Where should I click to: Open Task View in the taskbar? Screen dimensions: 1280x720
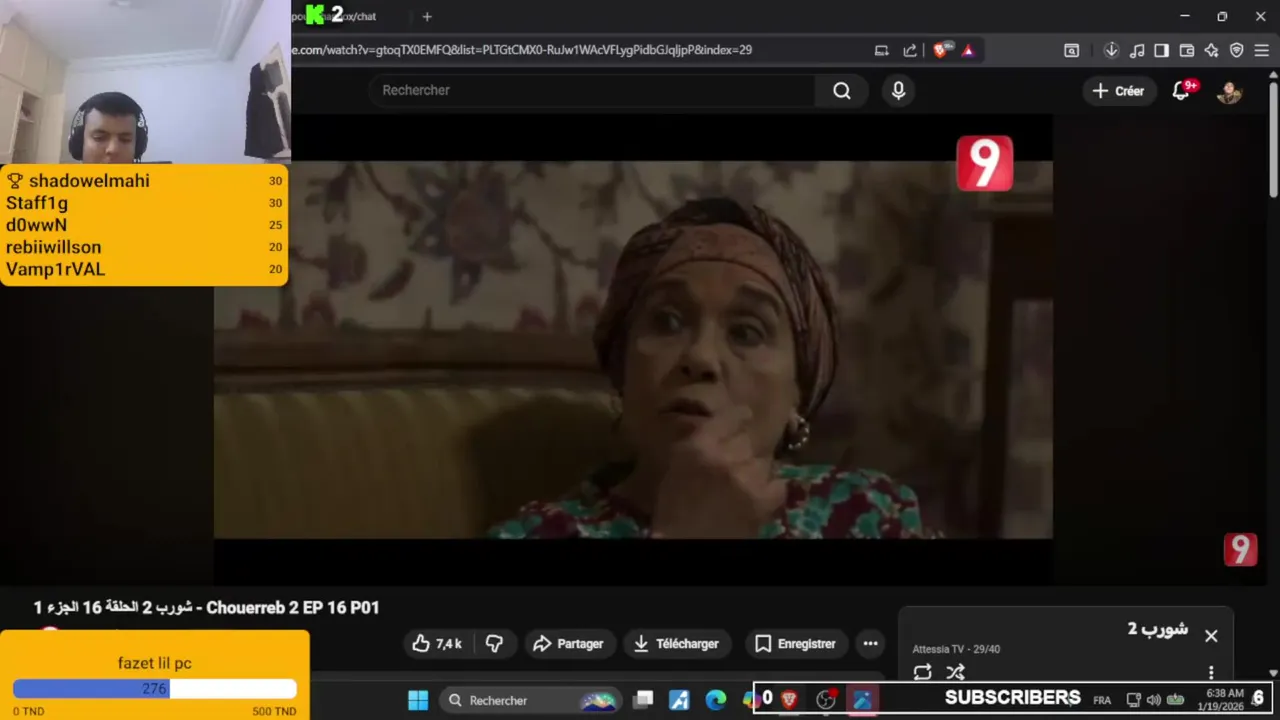644,700
